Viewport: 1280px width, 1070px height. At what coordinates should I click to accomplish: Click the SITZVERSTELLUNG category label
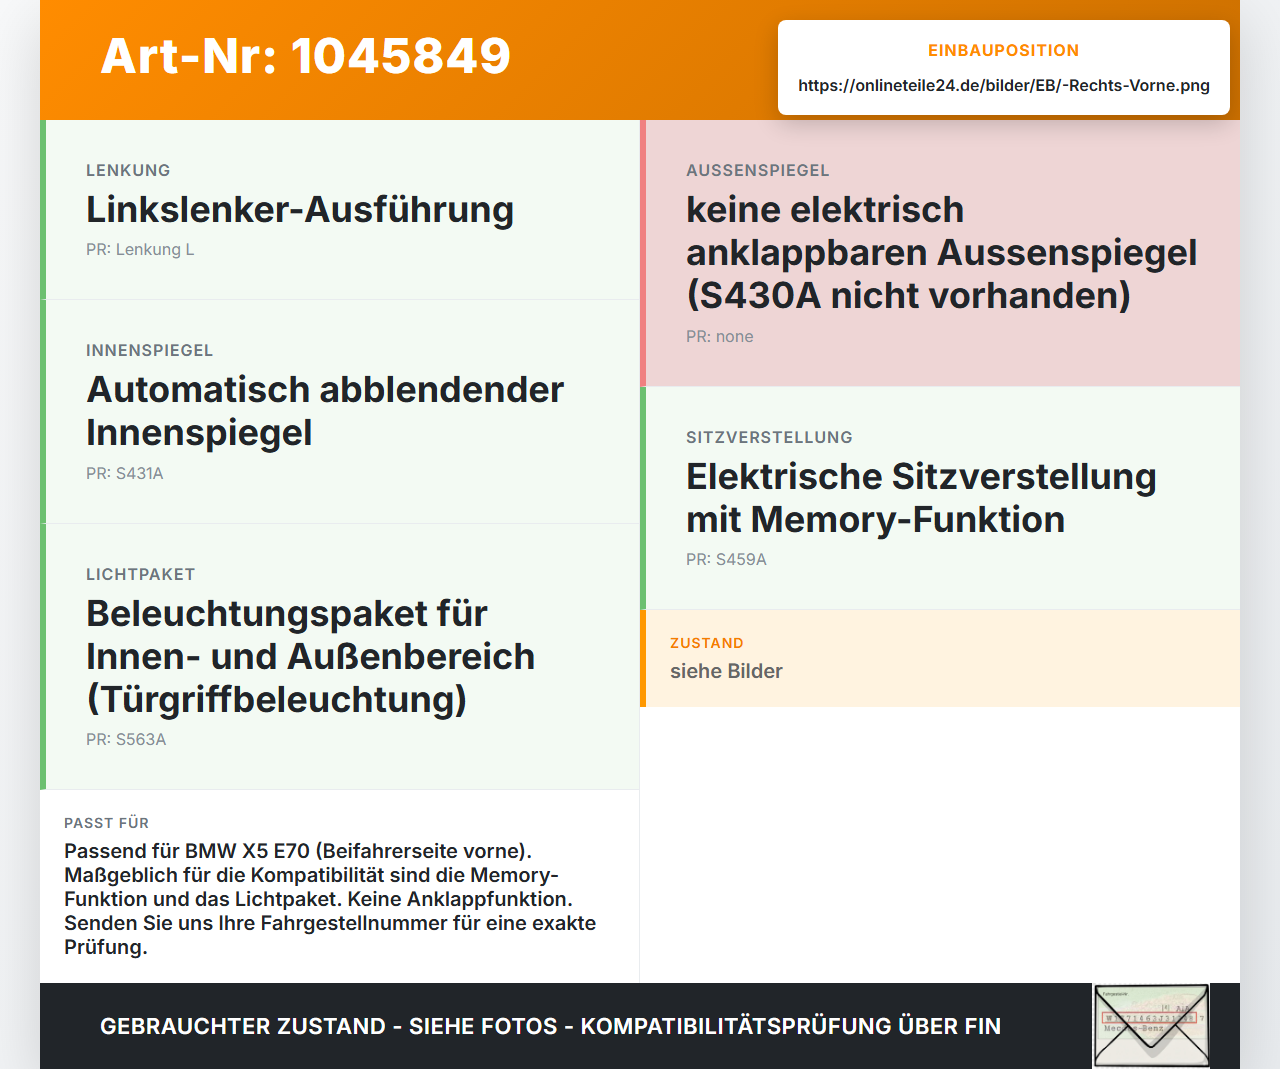pyautogui.click(x=769, y=437)
